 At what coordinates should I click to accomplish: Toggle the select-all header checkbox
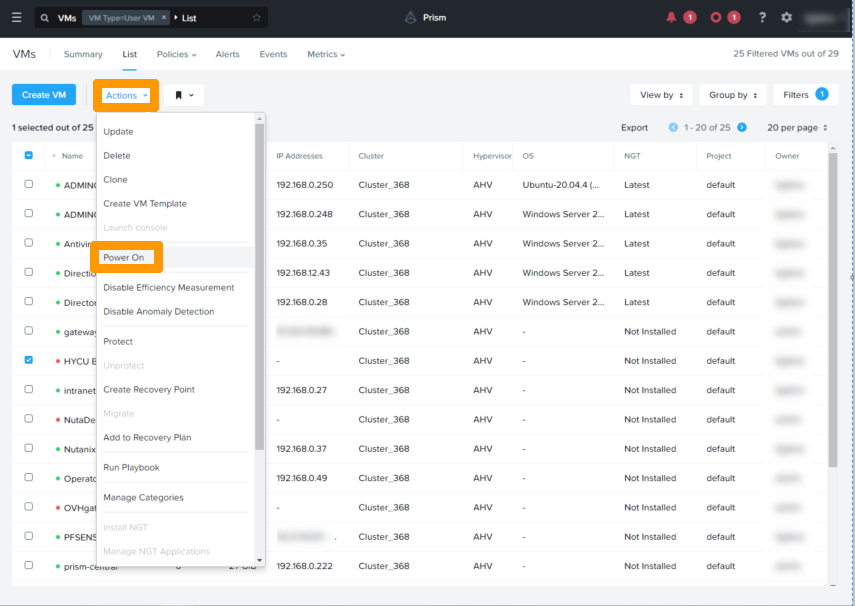pyautogui.click(x=28, y=156)
